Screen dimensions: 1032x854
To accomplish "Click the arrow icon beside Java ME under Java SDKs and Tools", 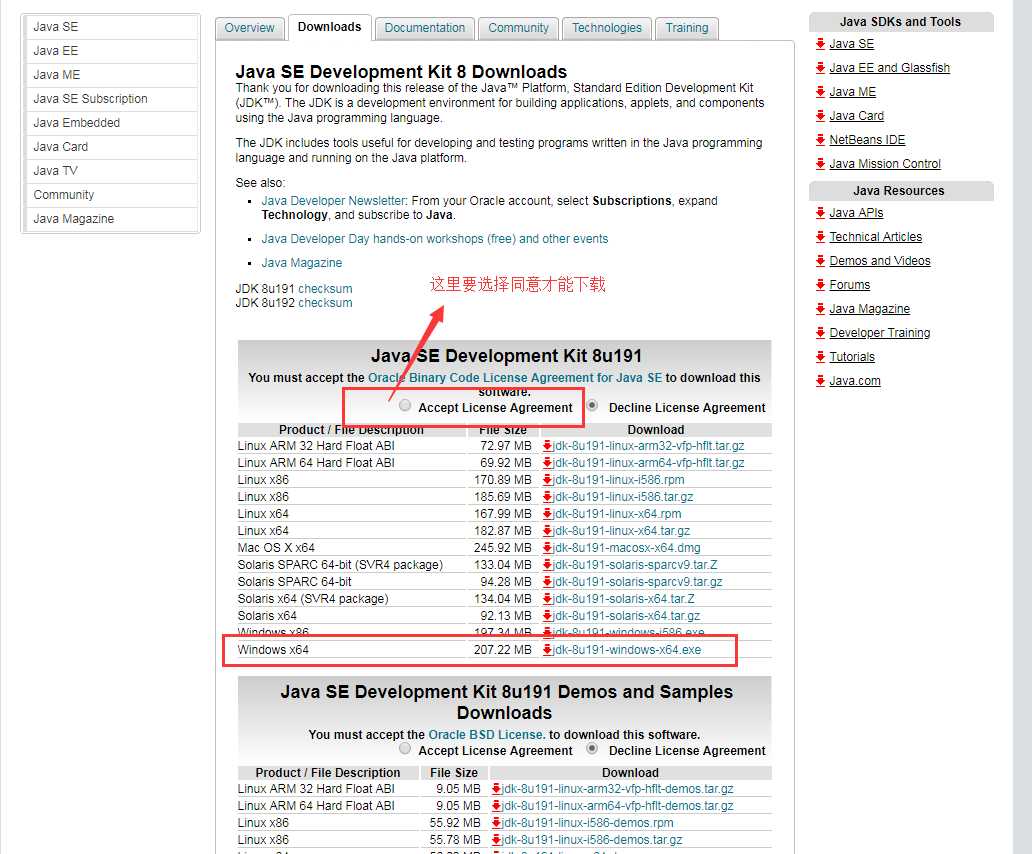I will click(820, 91).
